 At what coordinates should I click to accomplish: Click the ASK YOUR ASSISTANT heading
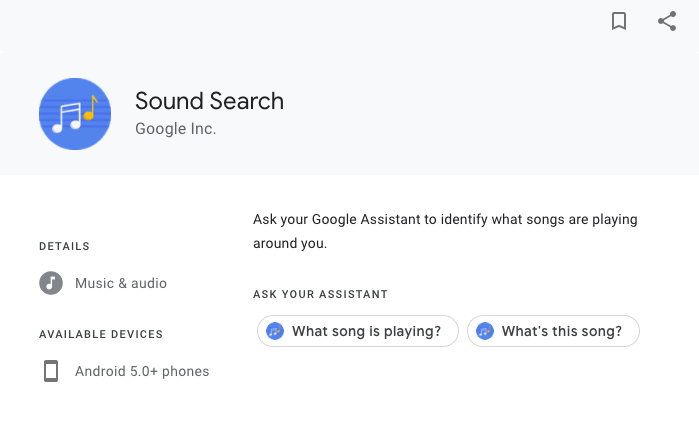tap(321, 294)
